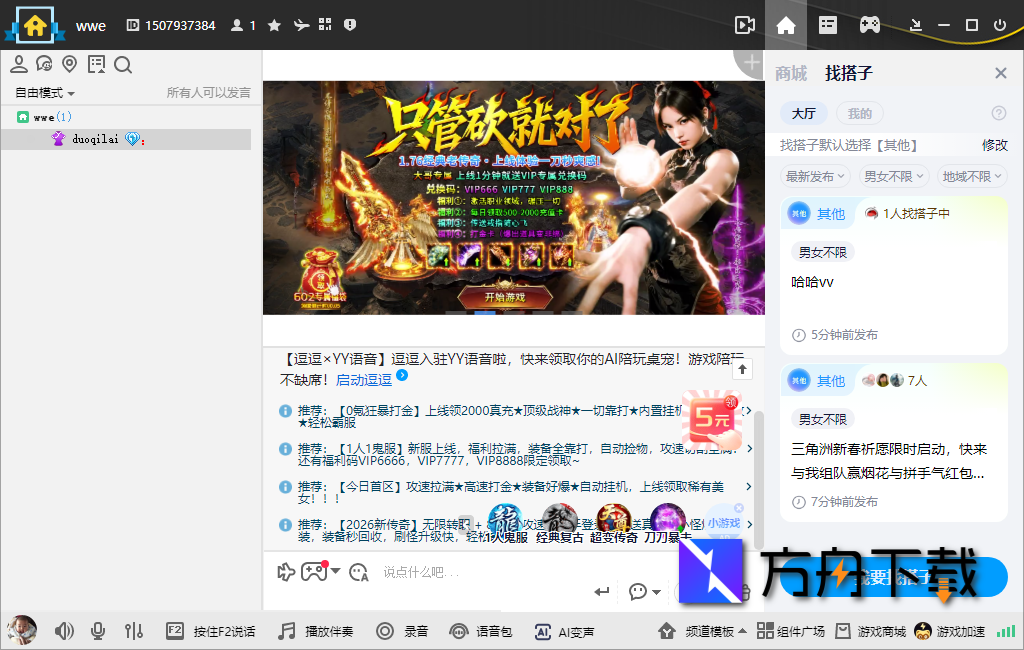This screenshot has width=1024, height=650.
Task: Toggle the favorite star for channel wwe
Action: [x=274, y=25]
